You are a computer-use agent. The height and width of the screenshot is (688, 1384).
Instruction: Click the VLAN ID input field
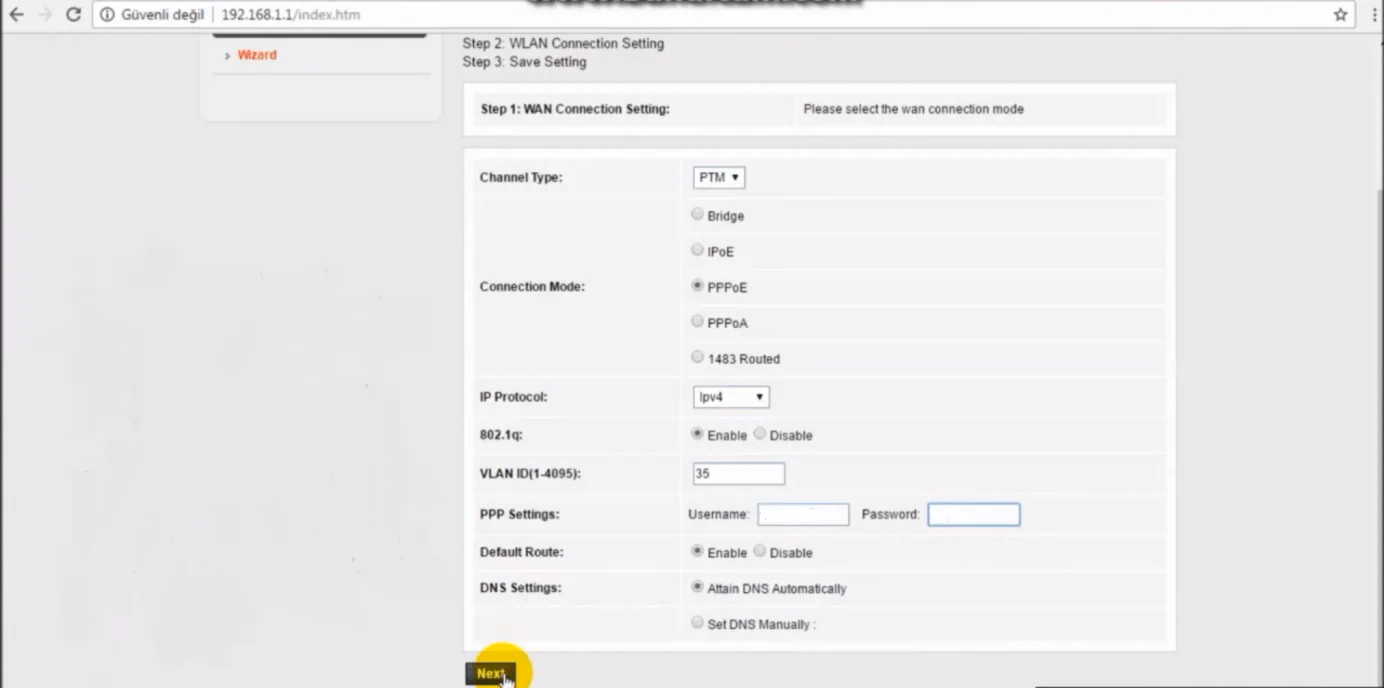[x=739, y=474]
